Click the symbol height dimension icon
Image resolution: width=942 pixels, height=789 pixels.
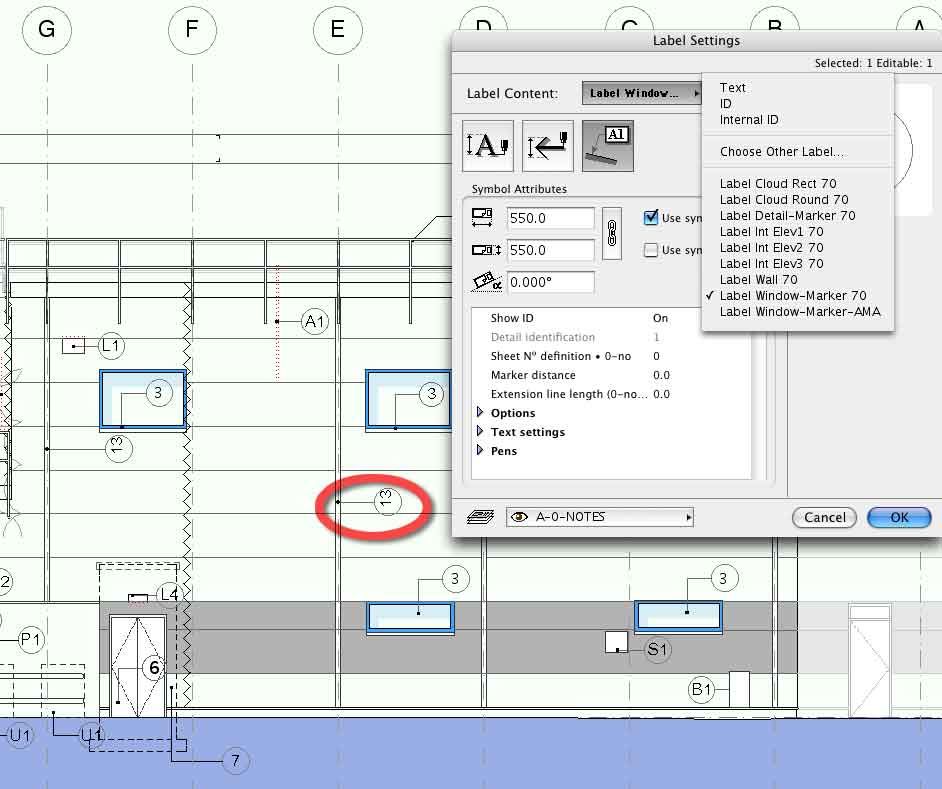coord(486,249)
